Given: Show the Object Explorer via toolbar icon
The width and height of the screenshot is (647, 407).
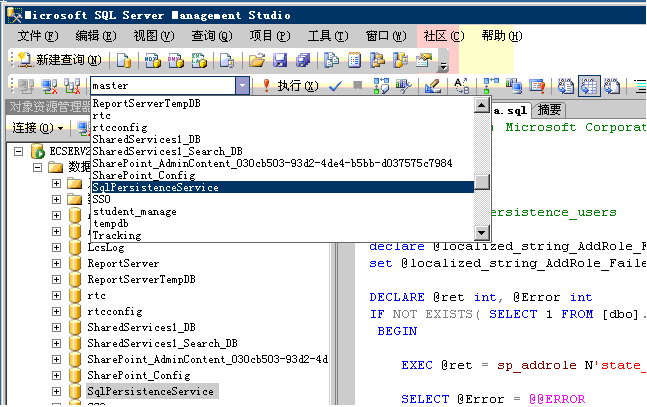Looking at the screenshot, I should click(x=377, y=61).
